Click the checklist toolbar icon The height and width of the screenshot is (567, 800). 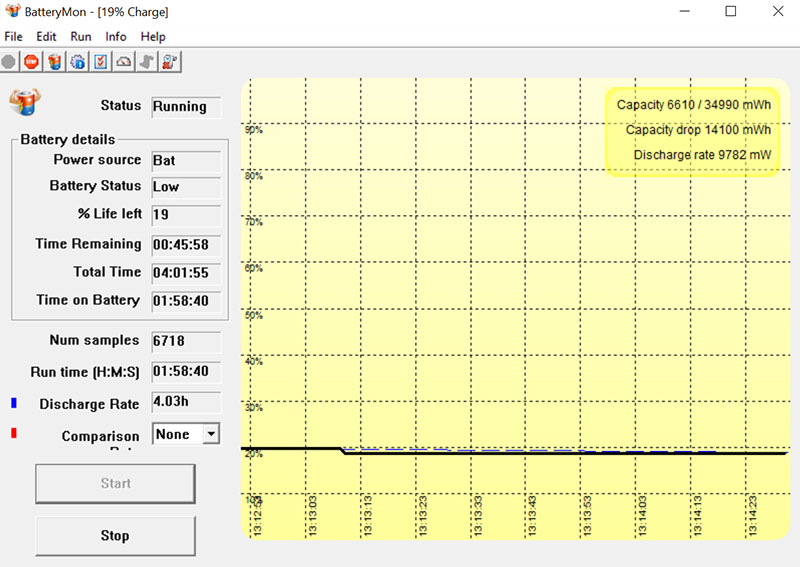pos(100,62)
